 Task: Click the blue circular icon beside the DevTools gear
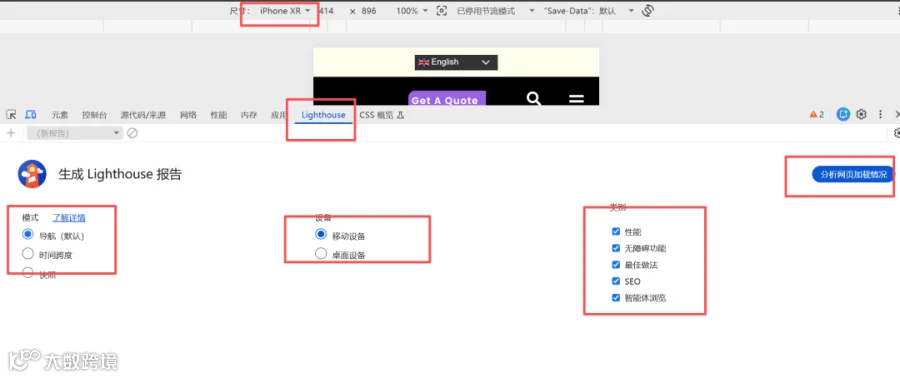[843, 114]
